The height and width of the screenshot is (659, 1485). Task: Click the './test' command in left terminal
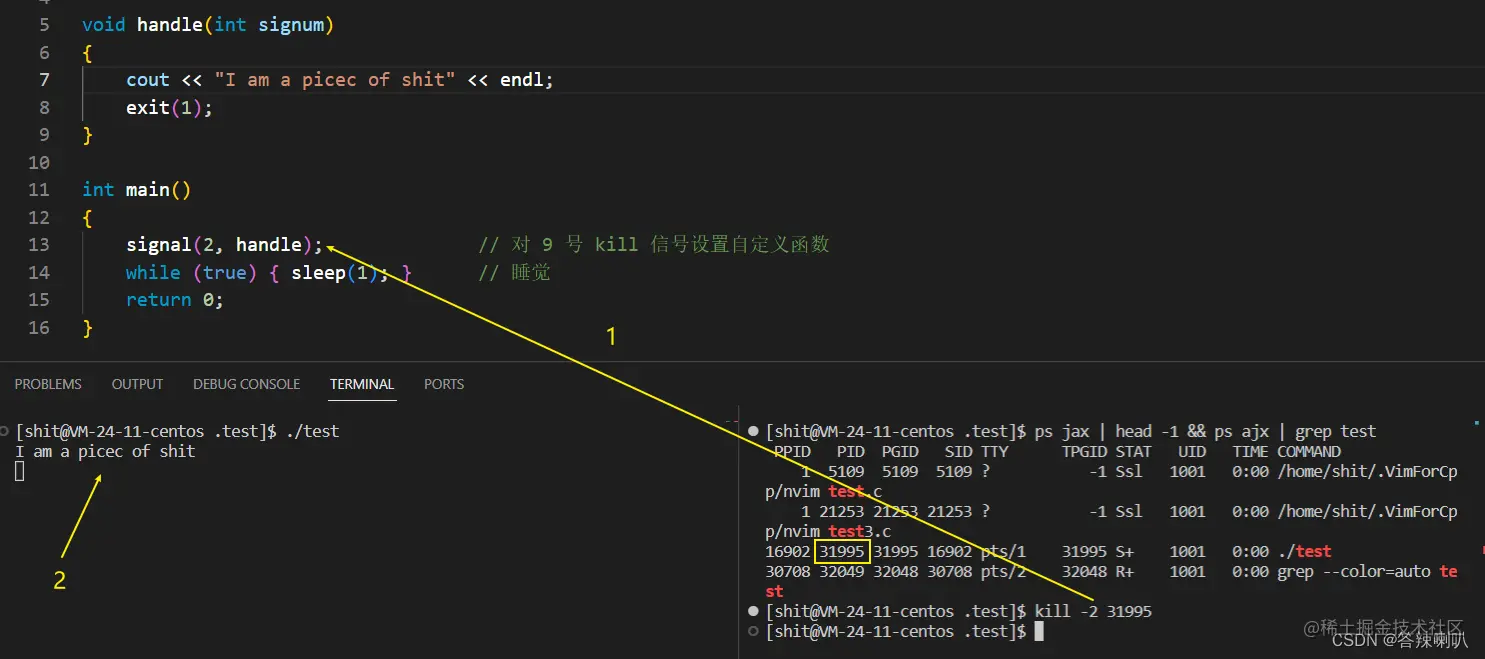[313, 431]
